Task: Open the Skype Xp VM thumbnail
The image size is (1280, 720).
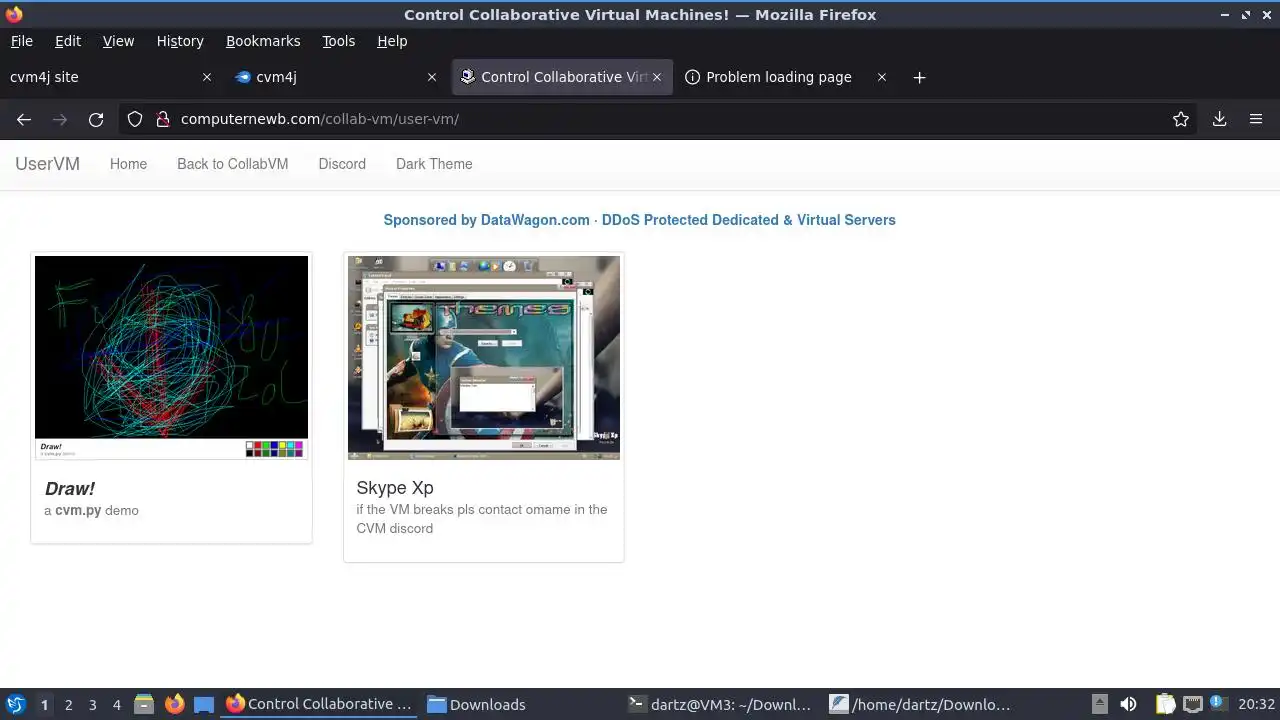Action: (484, 357)
